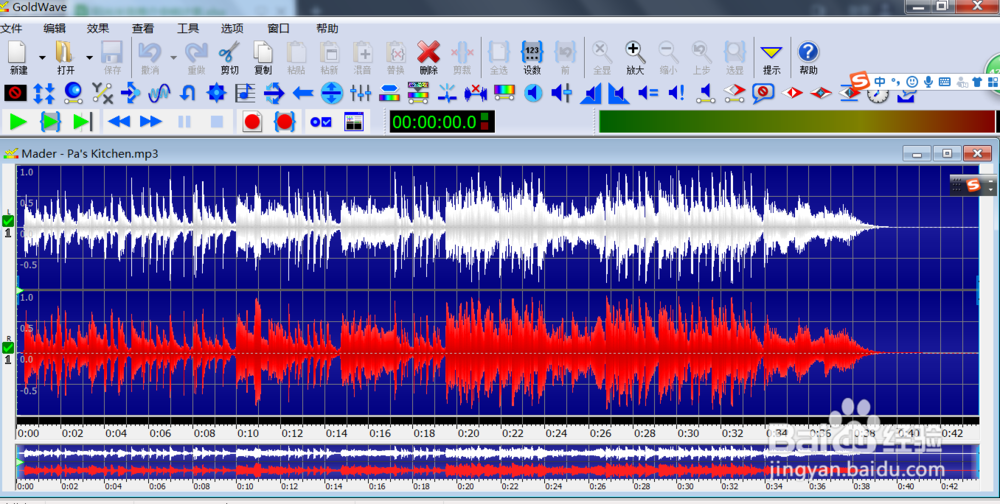
Task: Open the equalizer sliders effect icon
Action: pos(360,93)
